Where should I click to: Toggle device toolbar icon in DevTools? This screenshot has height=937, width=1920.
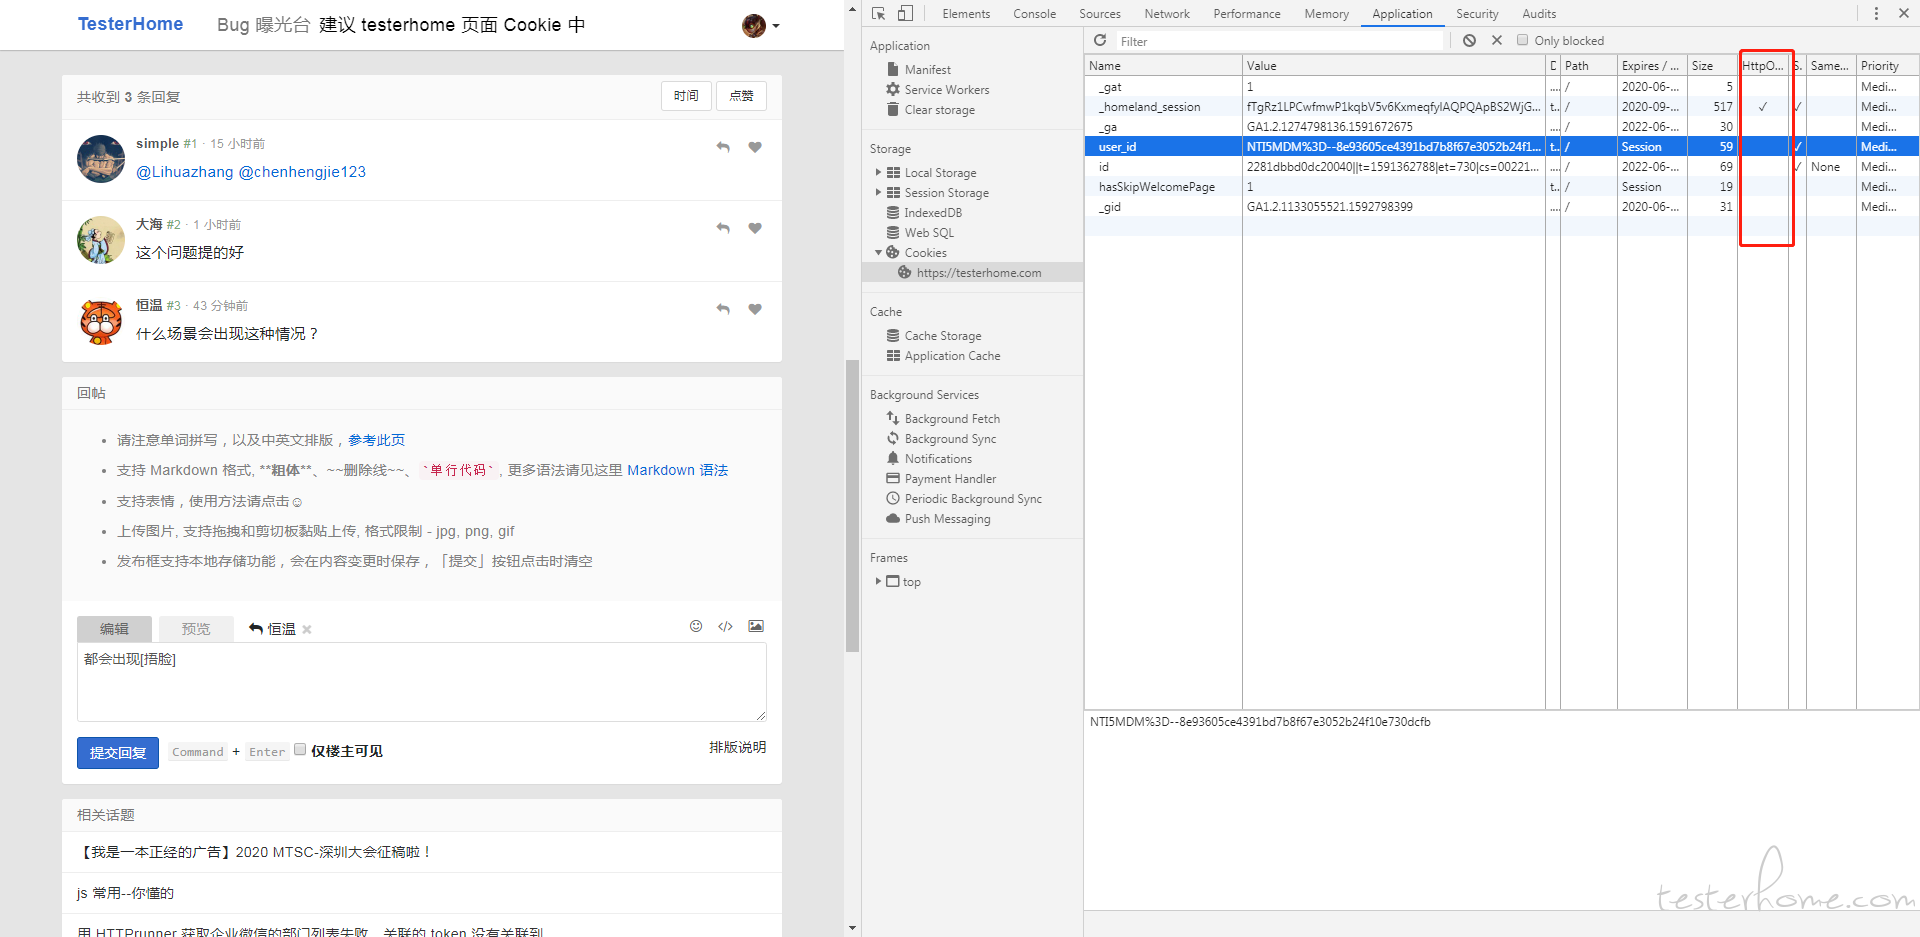click(905, 13)
